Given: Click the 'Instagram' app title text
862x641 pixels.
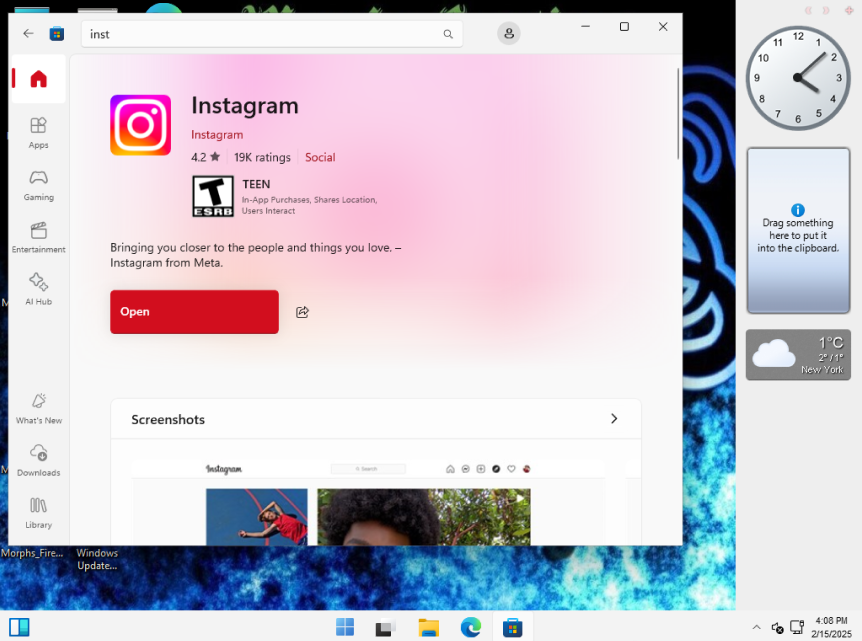Looking at the screenshot, I should tap(245, 106).
